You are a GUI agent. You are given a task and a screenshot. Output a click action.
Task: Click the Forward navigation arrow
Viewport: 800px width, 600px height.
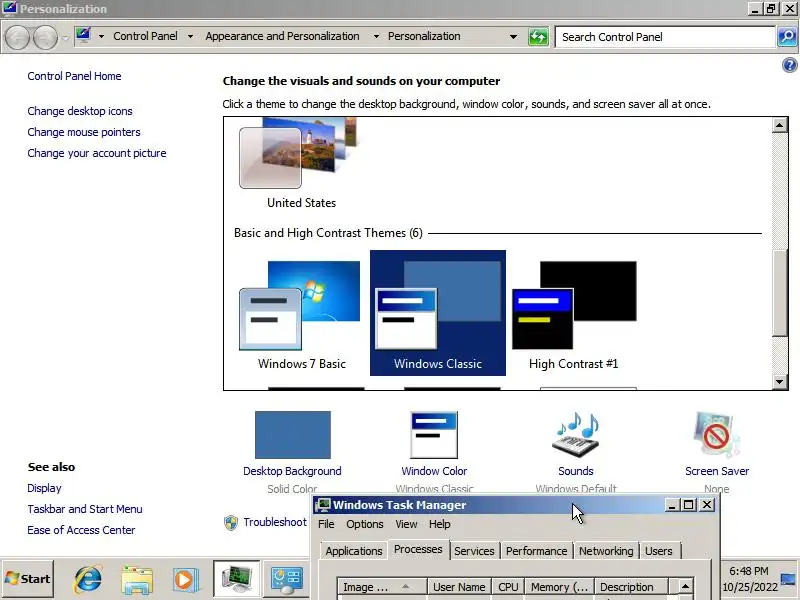click(x=45, y=37)
